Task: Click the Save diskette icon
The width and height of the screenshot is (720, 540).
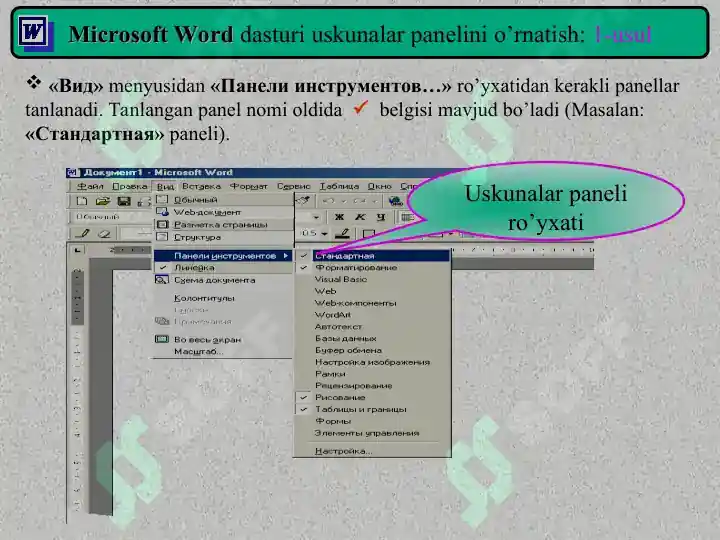Action: click(124, 201)
